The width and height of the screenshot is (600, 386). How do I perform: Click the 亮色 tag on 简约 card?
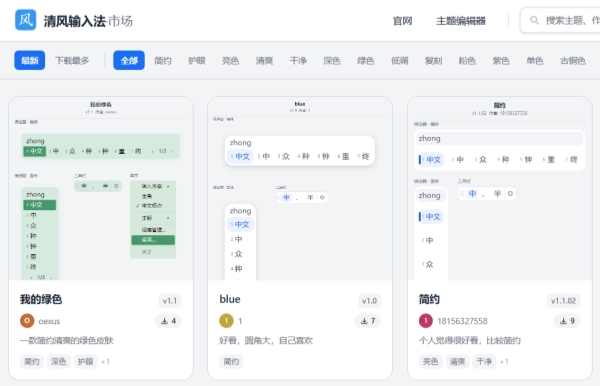coord(430,362)
